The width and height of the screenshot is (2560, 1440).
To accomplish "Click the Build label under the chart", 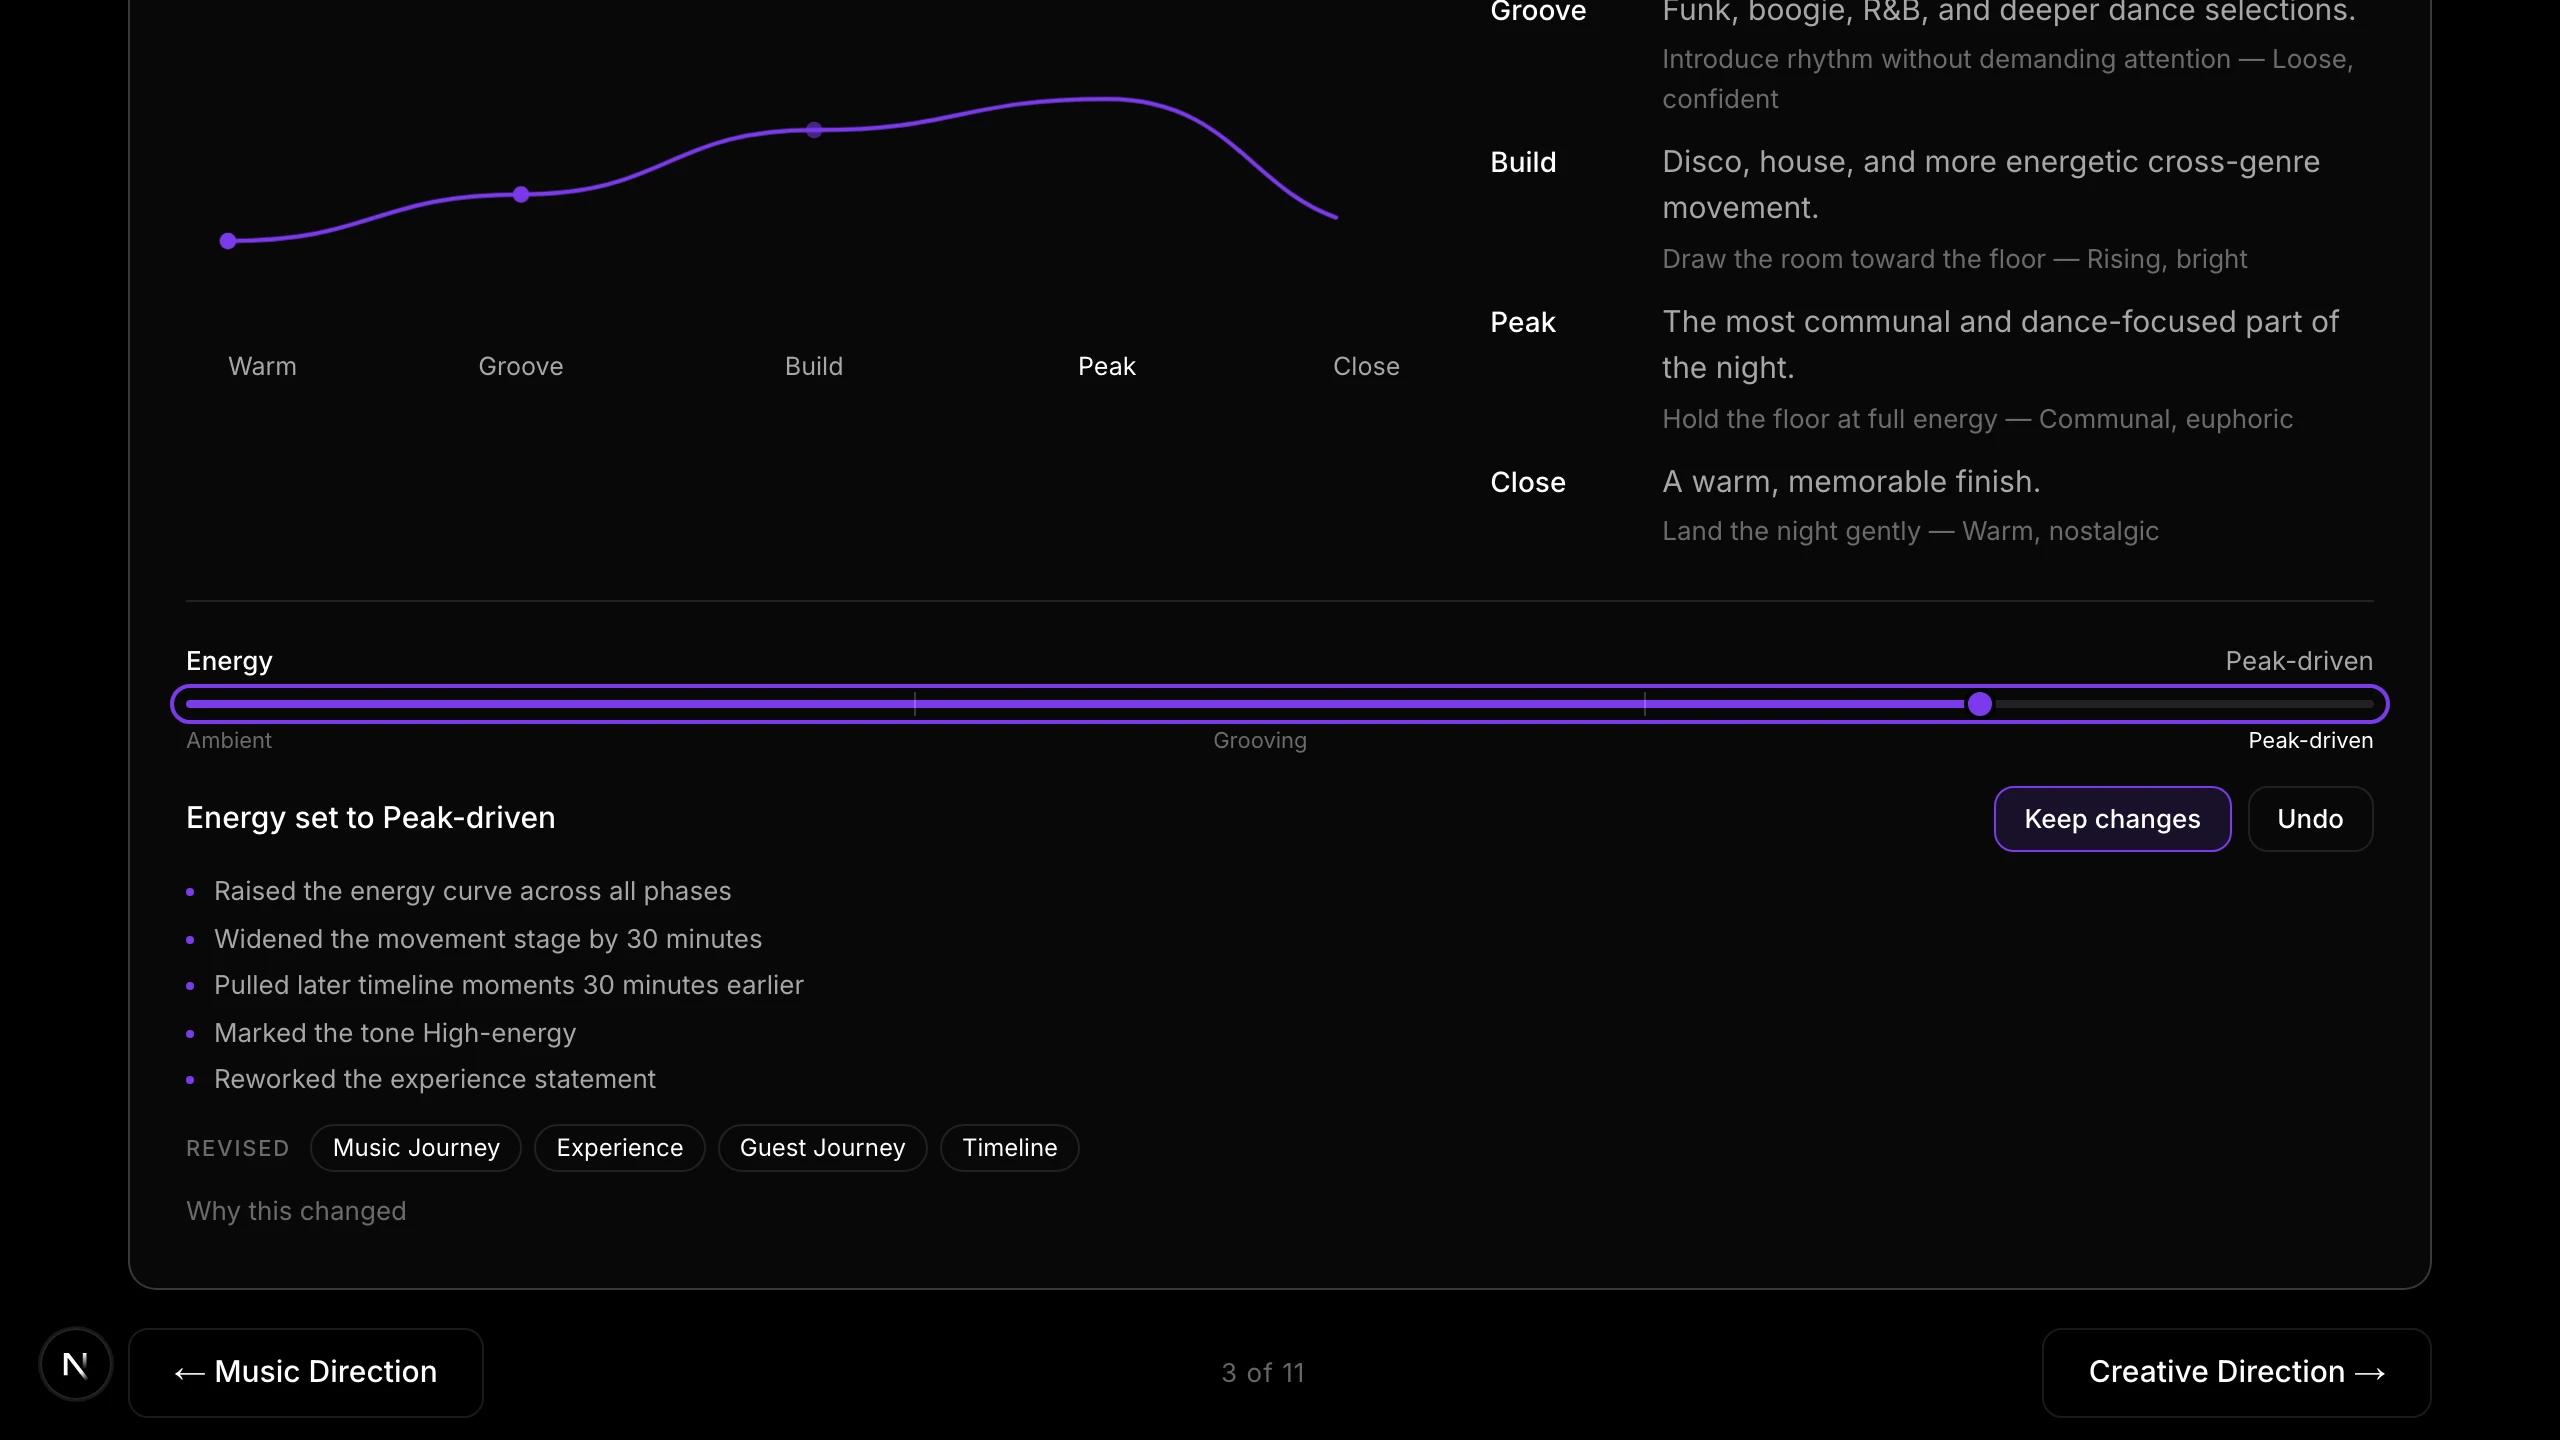I will pyautogui.click(x=813, y=366).
